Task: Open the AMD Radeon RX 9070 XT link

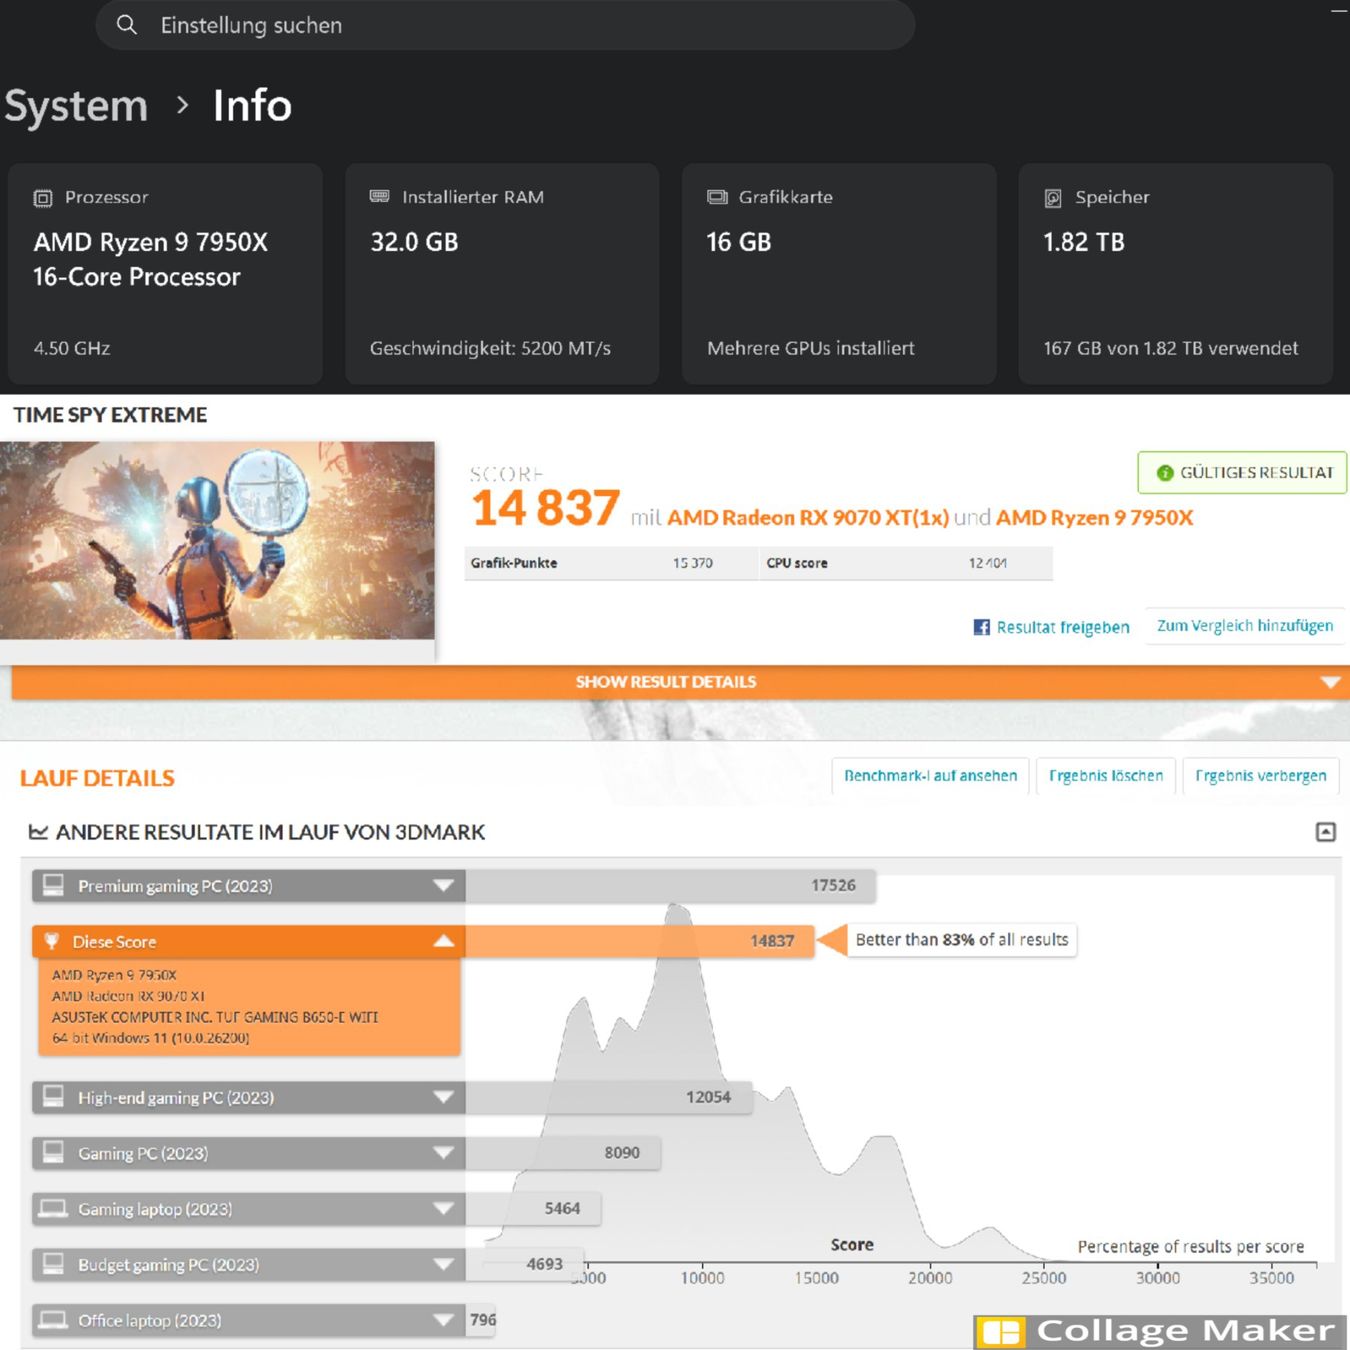Action: coord(808,518)
